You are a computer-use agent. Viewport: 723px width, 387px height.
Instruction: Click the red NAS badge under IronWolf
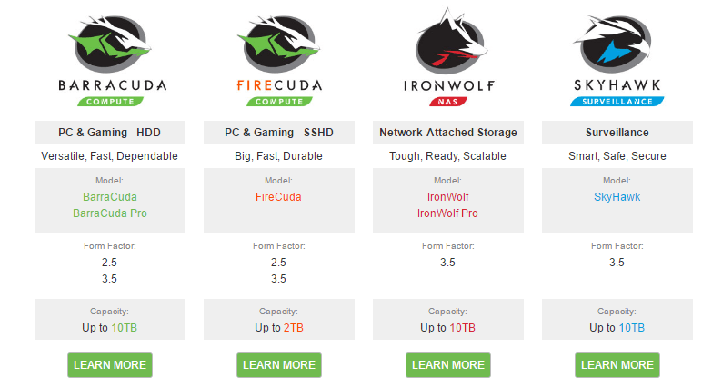click(448, 101)
